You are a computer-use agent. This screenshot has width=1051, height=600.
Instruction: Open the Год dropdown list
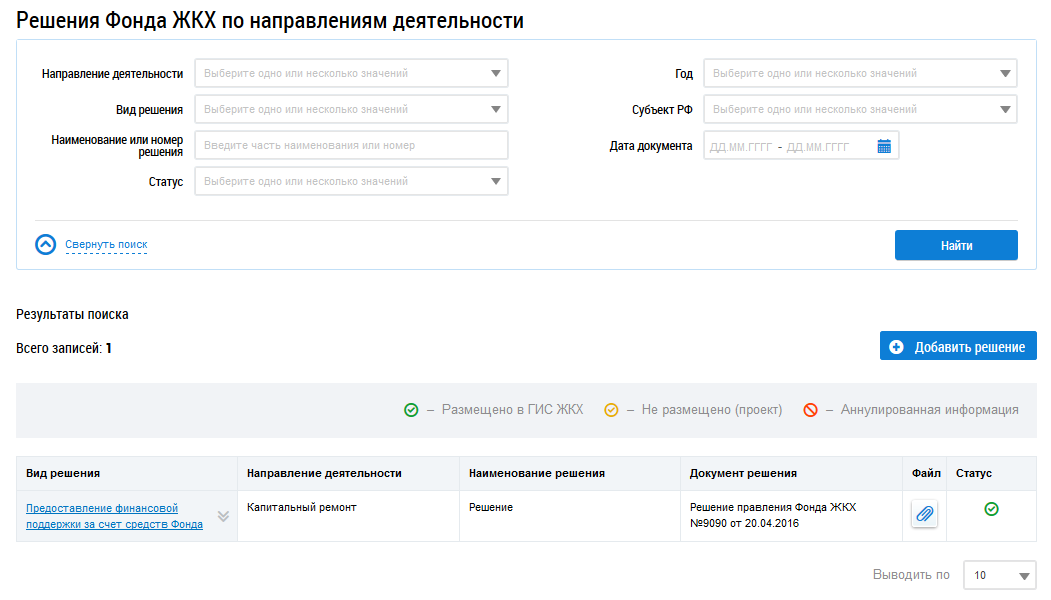click(x=860, y=73)
